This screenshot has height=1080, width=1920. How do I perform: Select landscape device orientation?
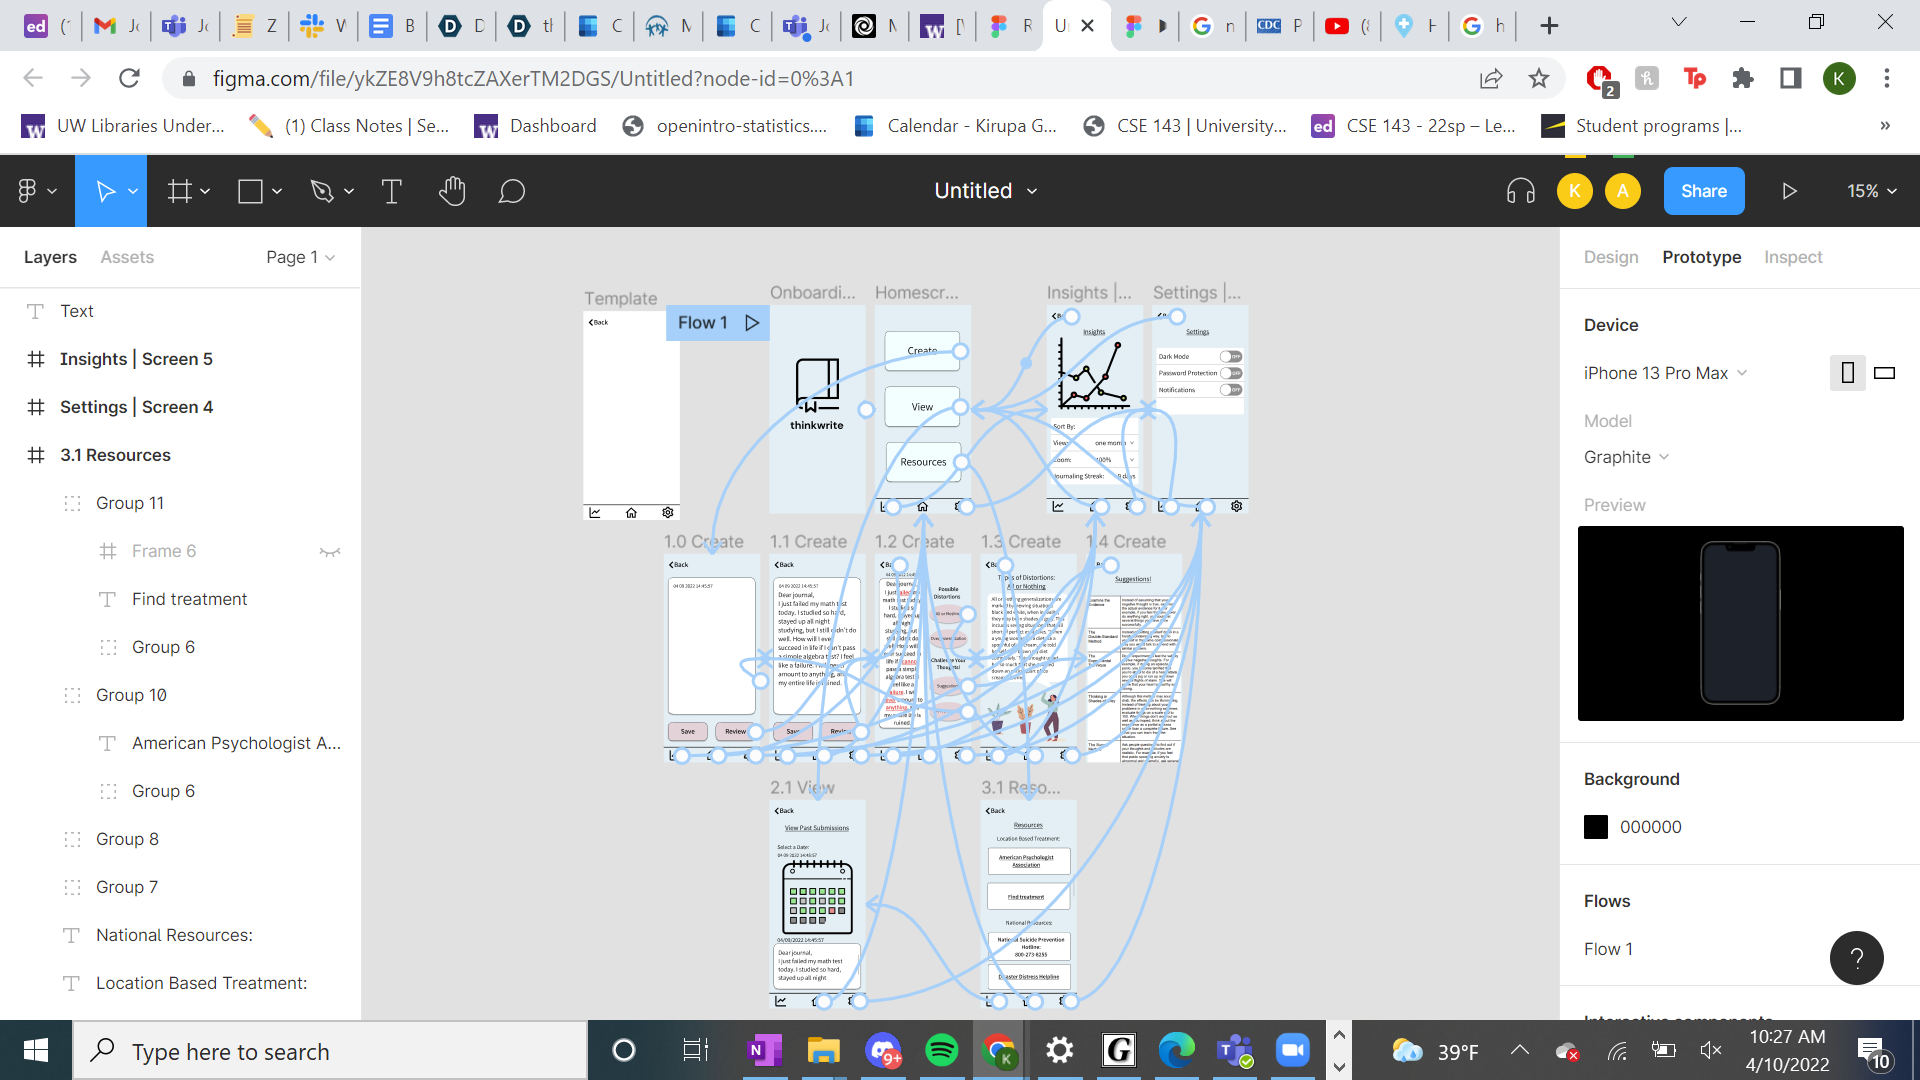1884,373
